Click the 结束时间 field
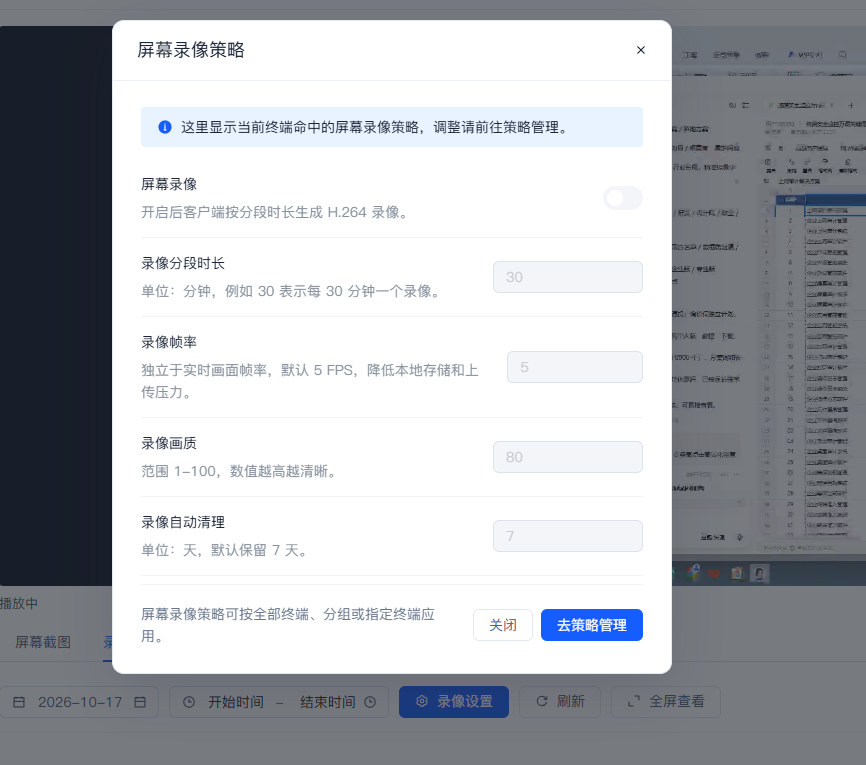The width and height of the screenshot is (866, 765). (328, 702)
